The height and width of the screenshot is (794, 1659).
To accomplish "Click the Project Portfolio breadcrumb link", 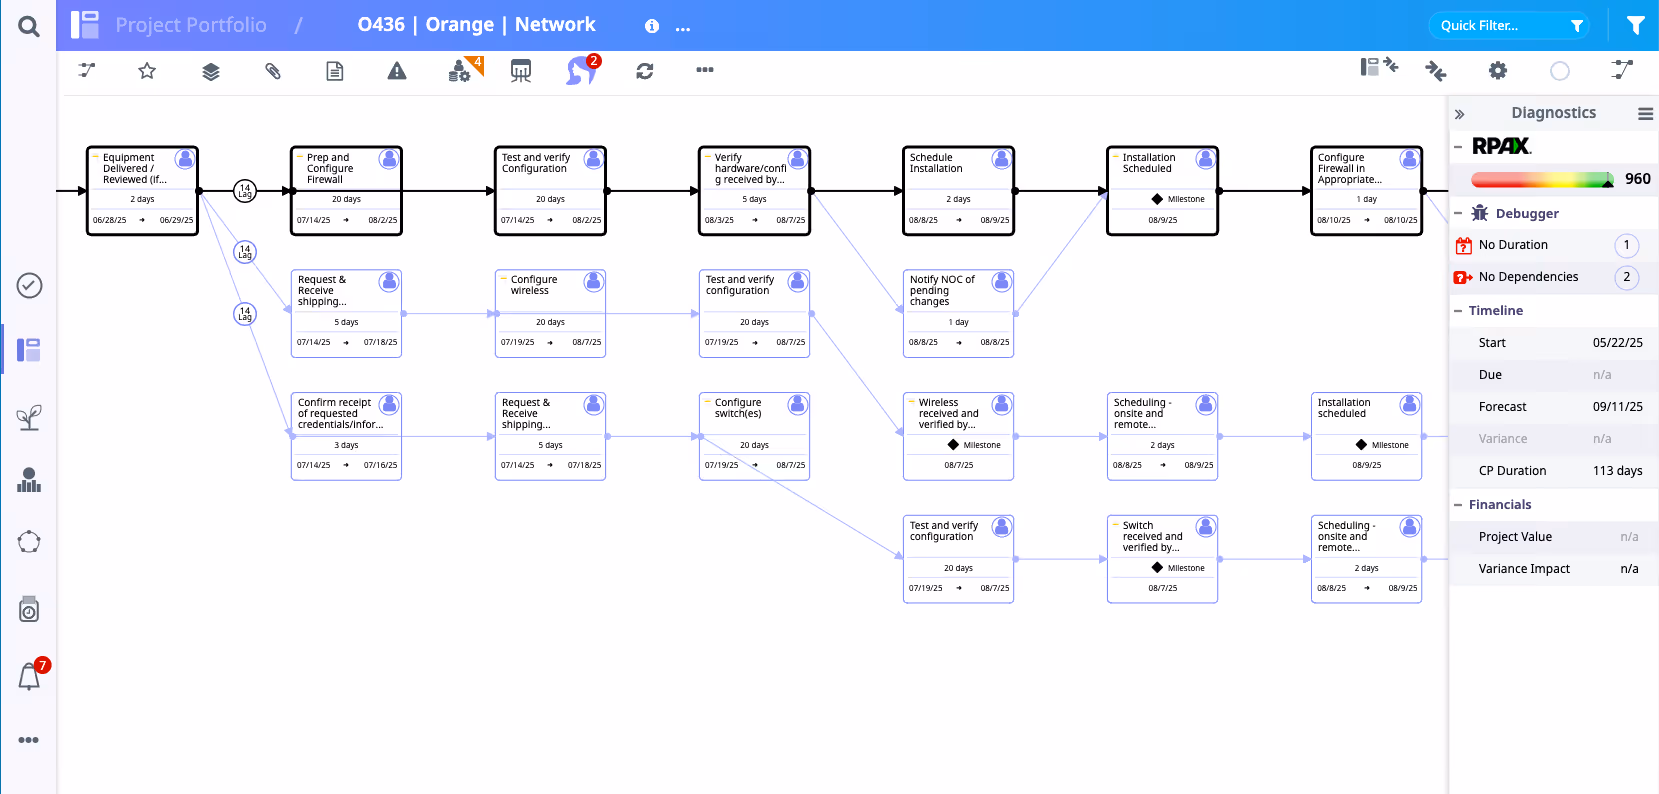I will pos(191,25).
